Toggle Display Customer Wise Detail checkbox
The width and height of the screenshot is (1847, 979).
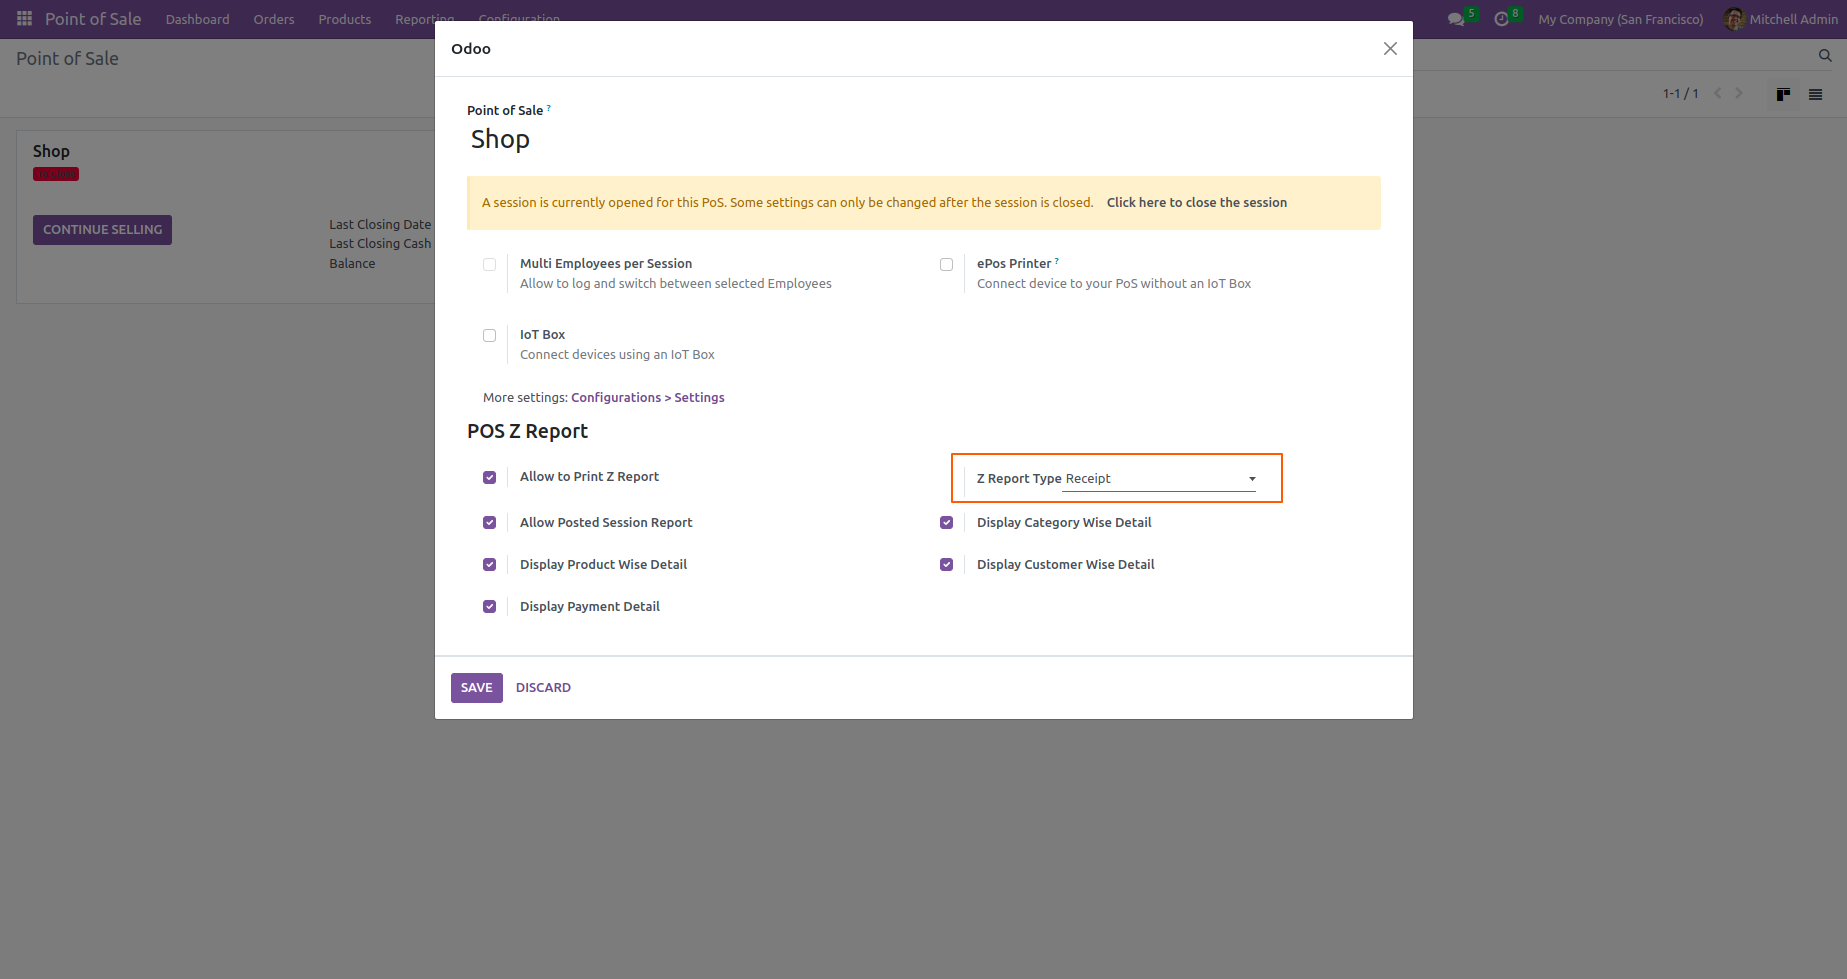[x=946, y=565]
